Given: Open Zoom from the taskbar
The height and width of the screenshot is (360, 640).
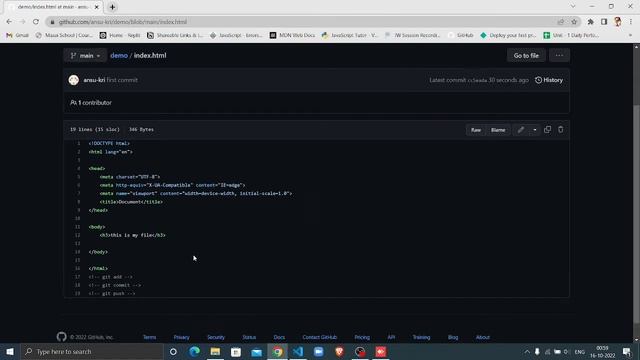Looking at the screenshot, I should pyautogui.click(x=319, y=351).
